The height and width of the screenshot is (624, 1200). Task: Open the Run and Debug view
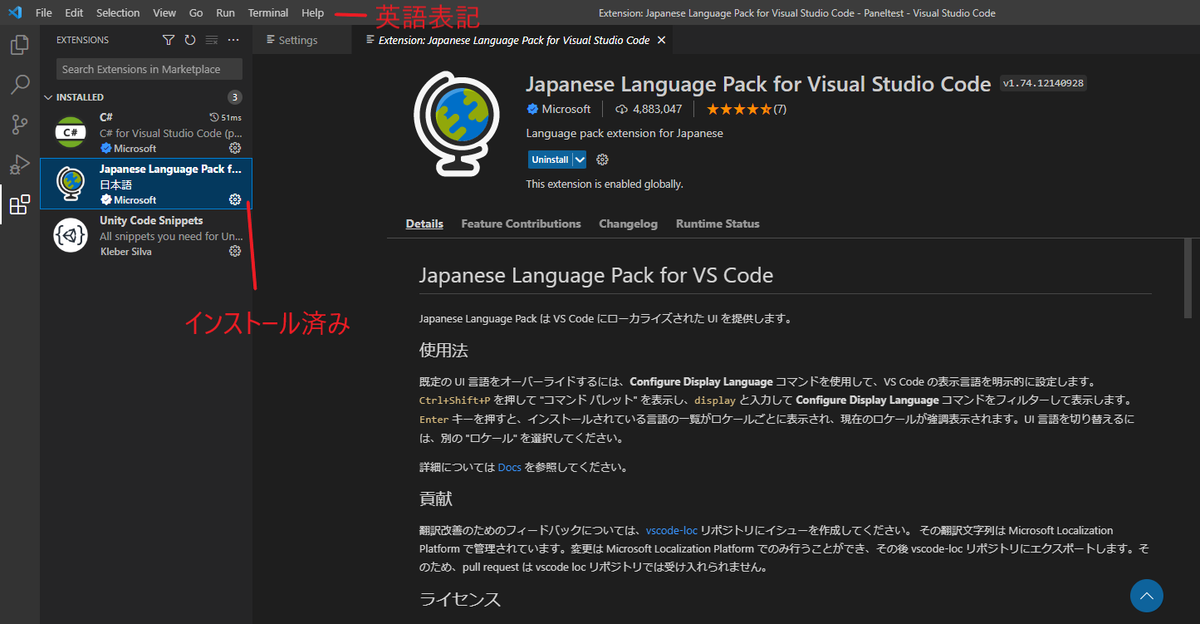click(x=19, y=165)
